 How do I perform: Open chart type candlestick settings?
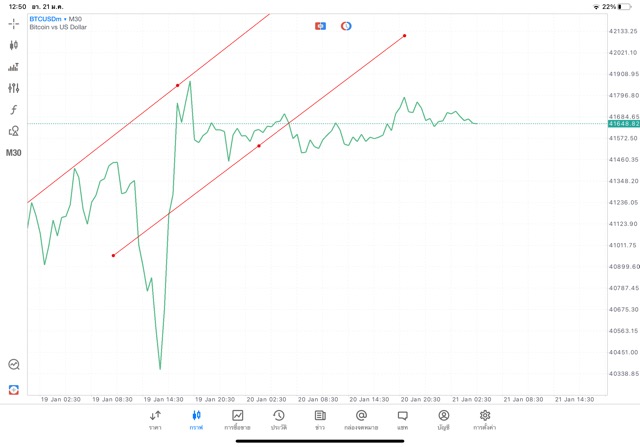[x=14, y=45]
